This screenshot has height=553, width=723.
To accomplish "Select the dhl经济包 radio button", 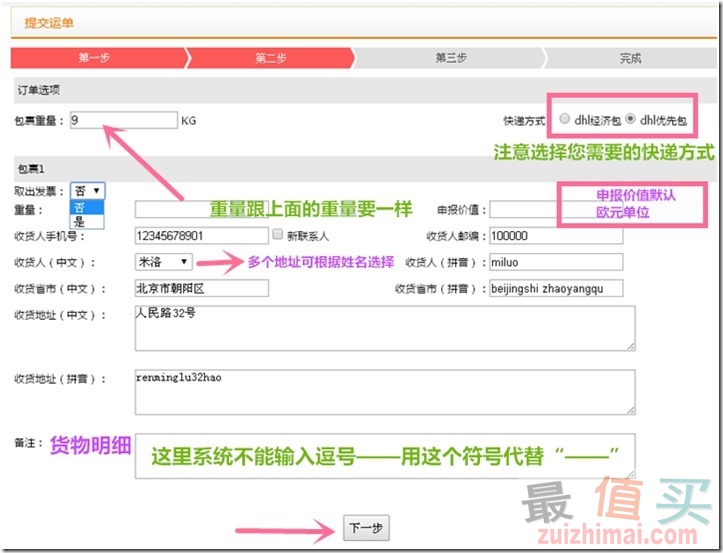I will tap(564, 119).
